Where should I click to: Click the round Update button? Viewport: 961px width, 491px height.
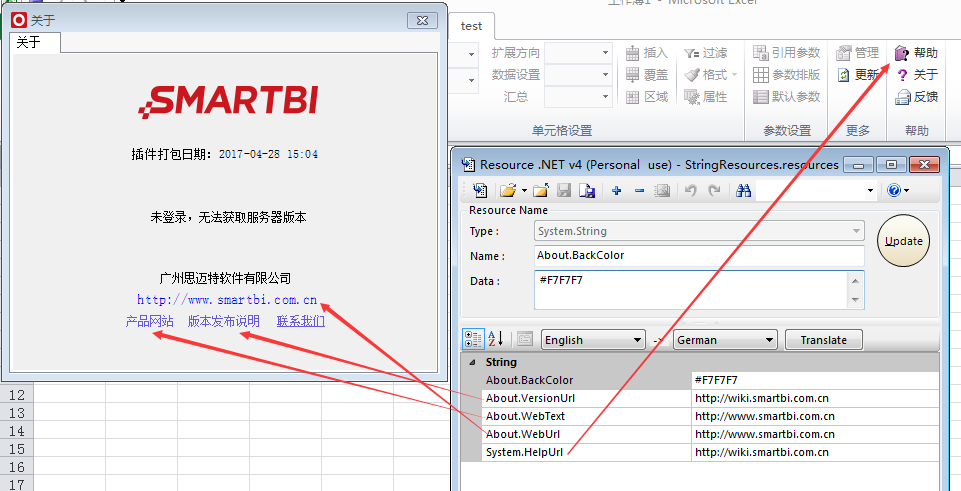click(903, 240)
